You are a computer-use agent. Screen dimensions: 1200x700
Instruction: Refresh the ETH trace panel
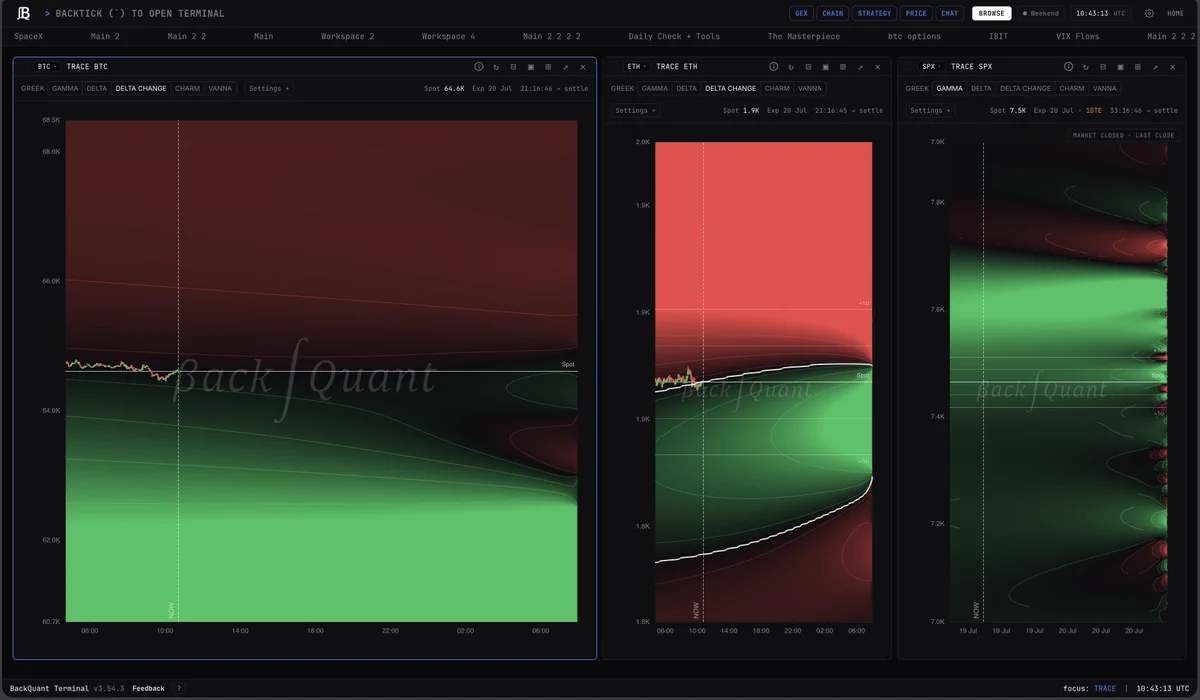pos(791,67)
